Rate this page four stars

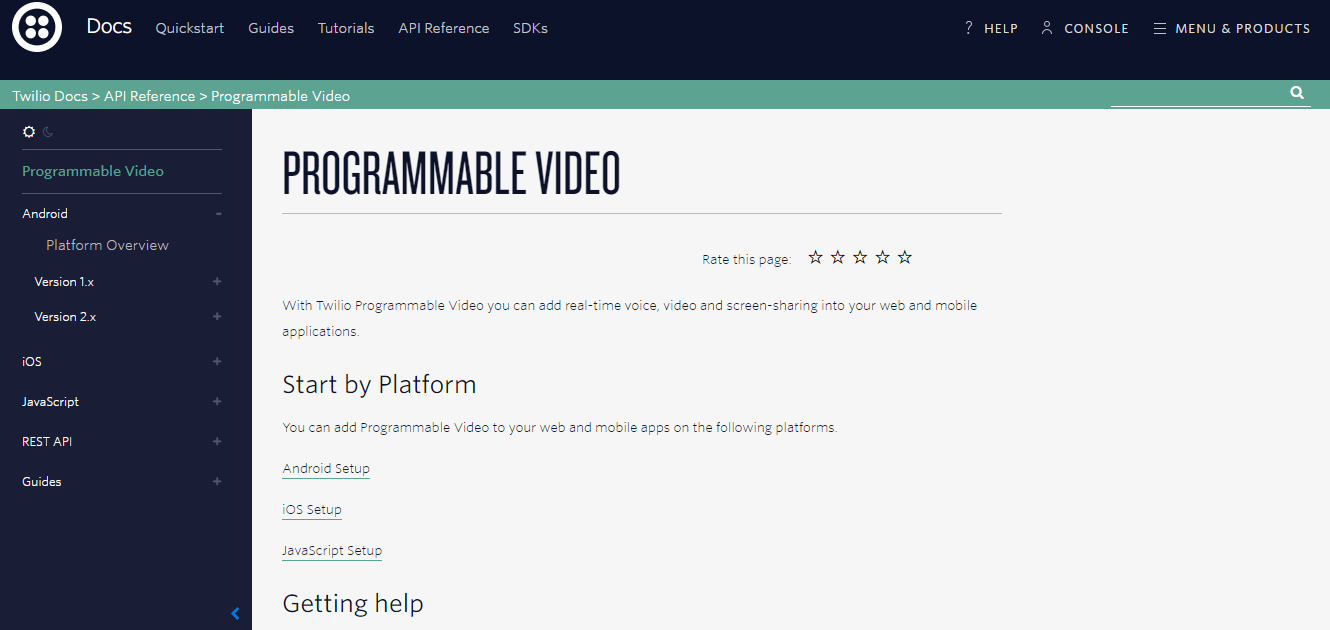(x=882, y=258)
